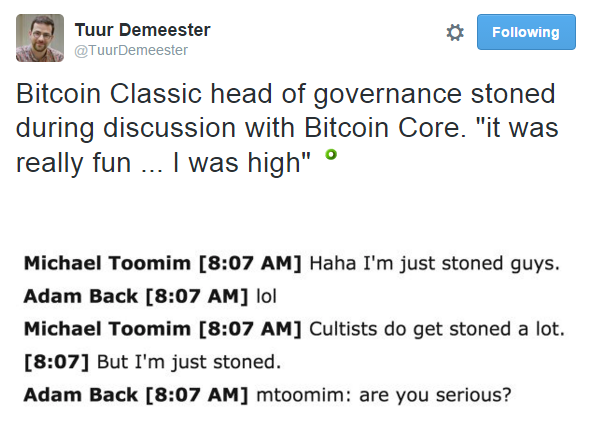The height and width of the screenshot is (433, 601).
Task: Open Tuur Demeester's profile photo
Action: coord(40,38)
